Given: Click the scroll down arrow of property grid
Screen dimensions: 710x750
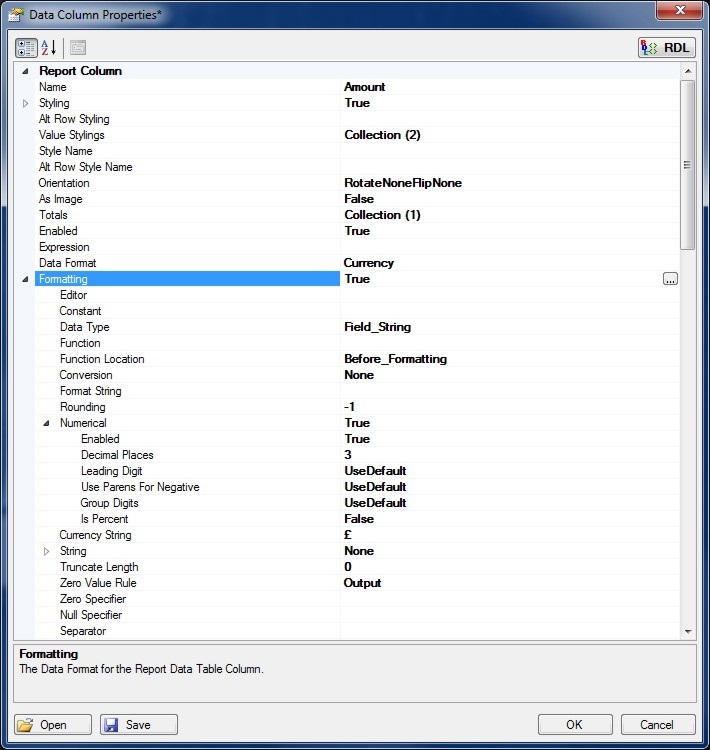Looking at the screenshot, I should (x=687, y=632).
